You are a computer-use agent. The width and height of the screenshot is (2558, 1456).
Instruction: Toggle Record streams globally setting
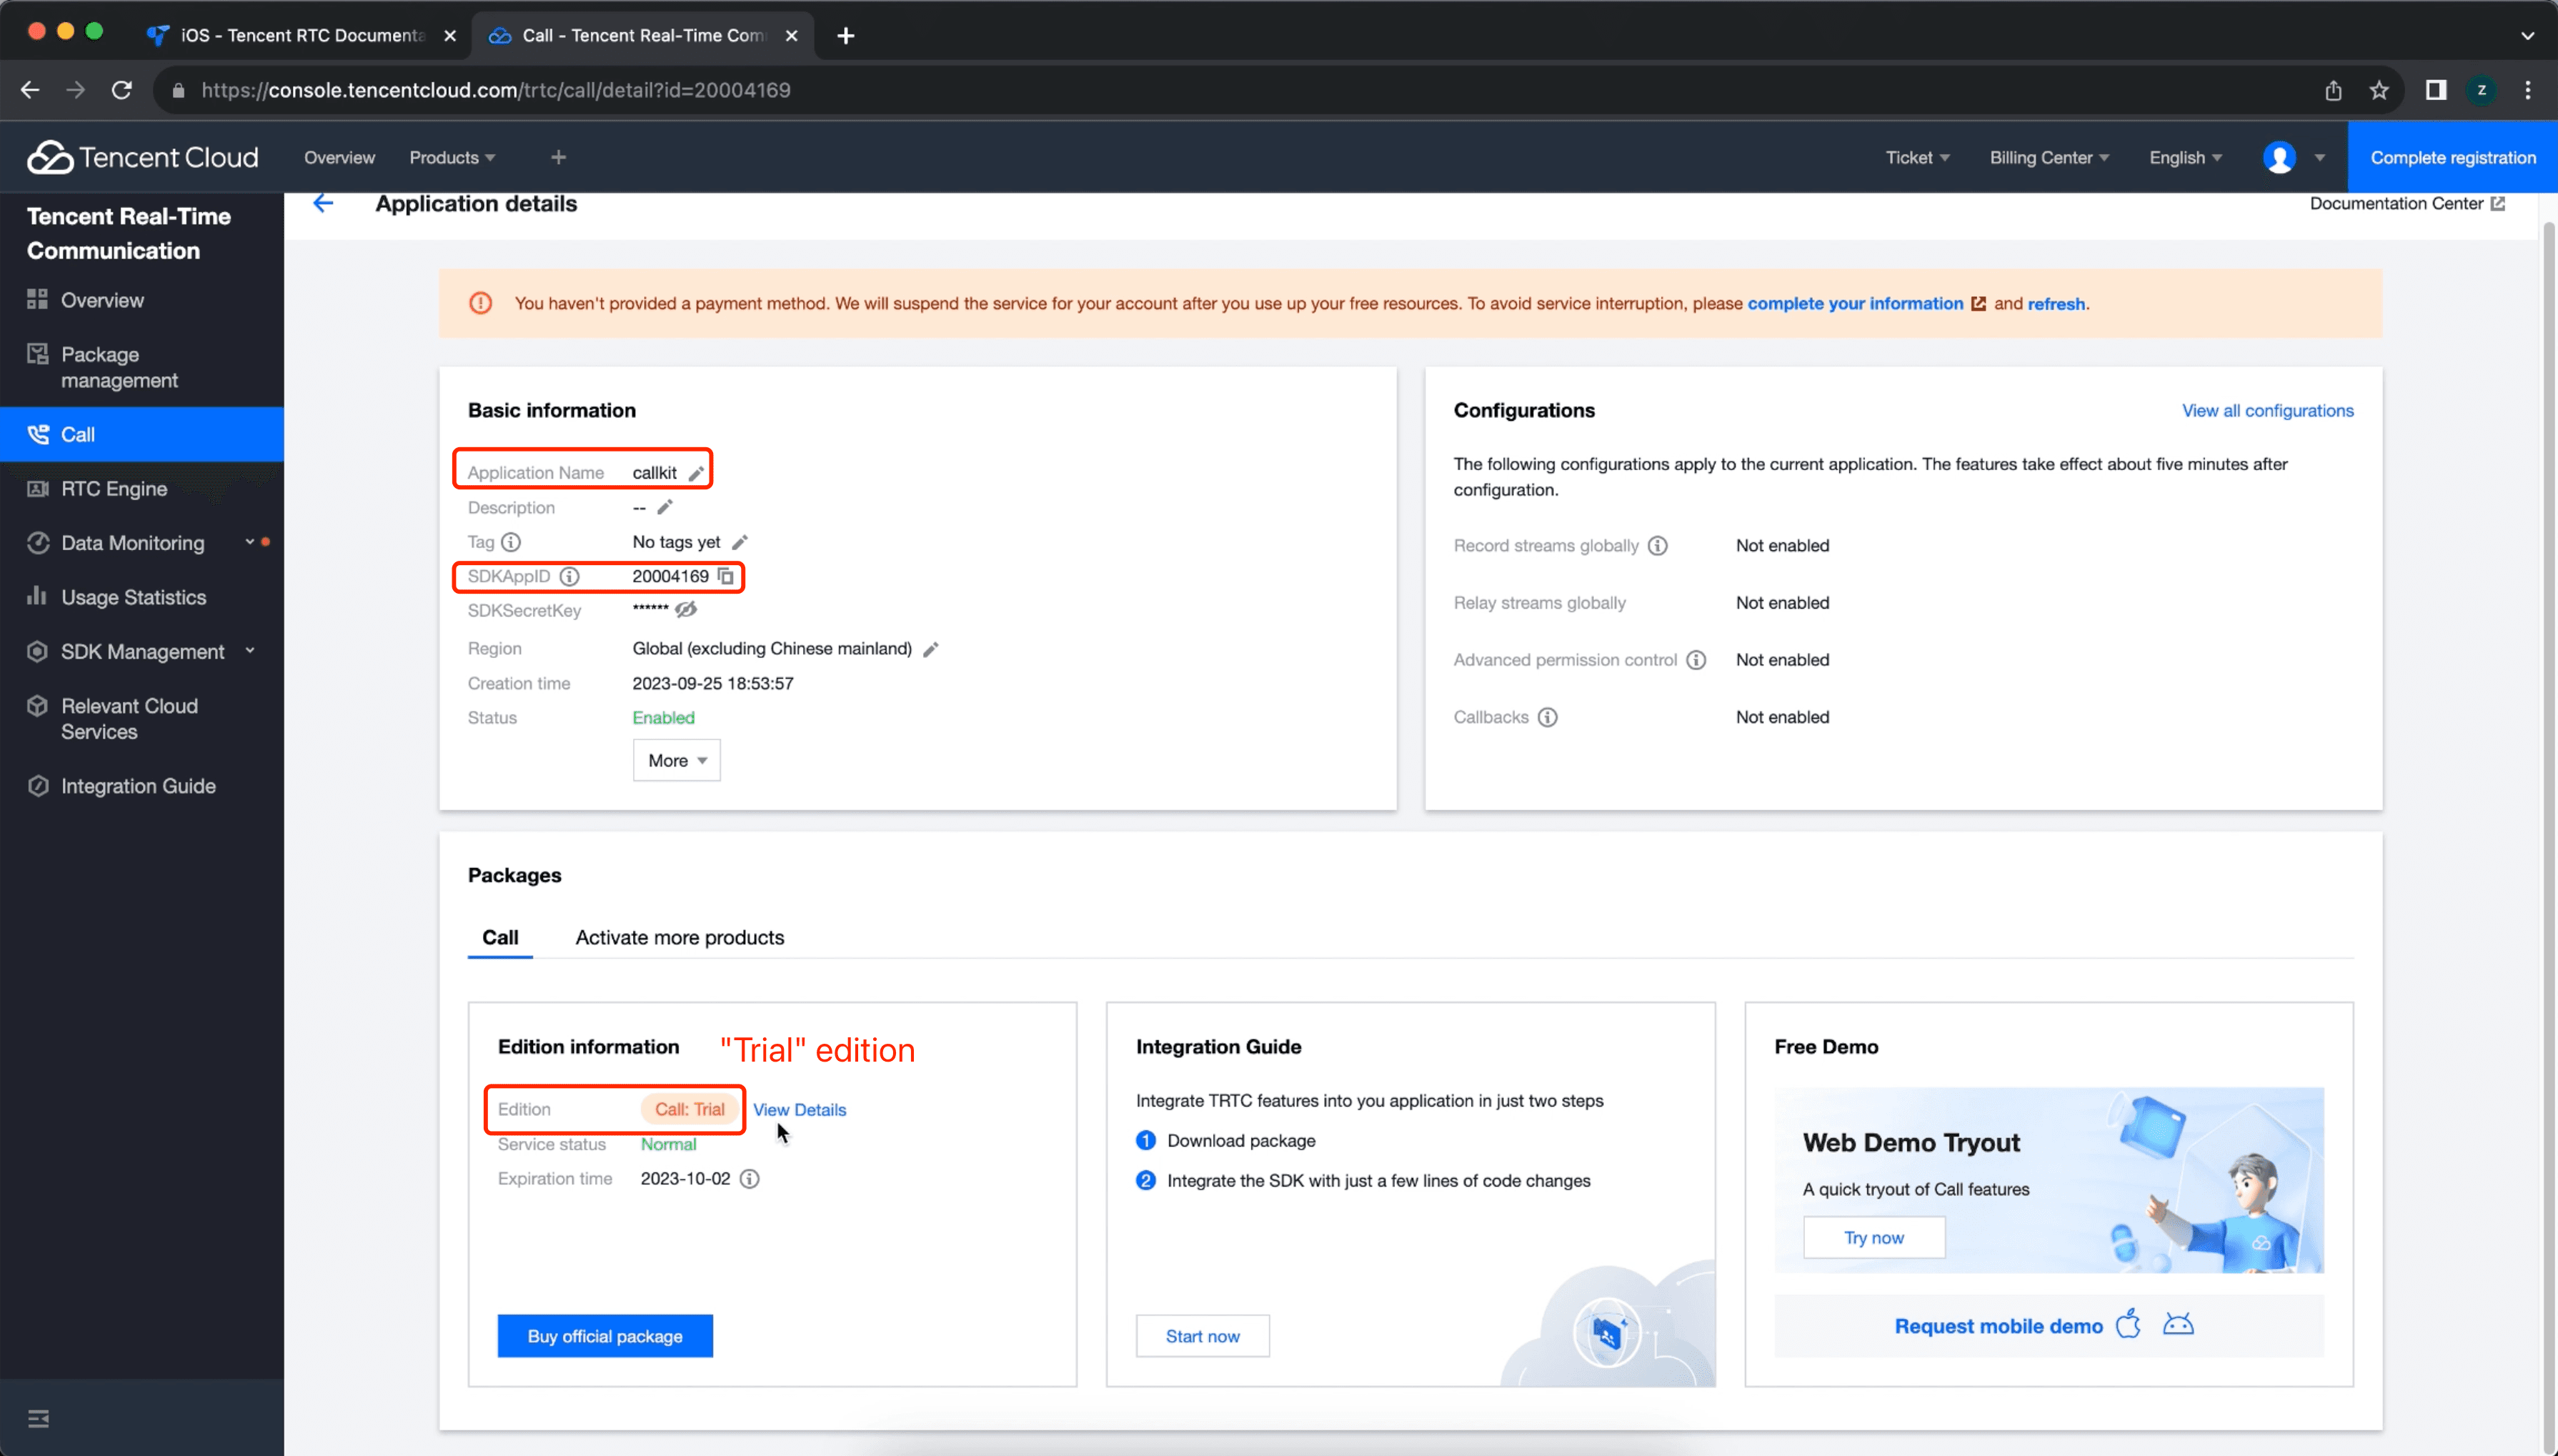point(1781,544)
